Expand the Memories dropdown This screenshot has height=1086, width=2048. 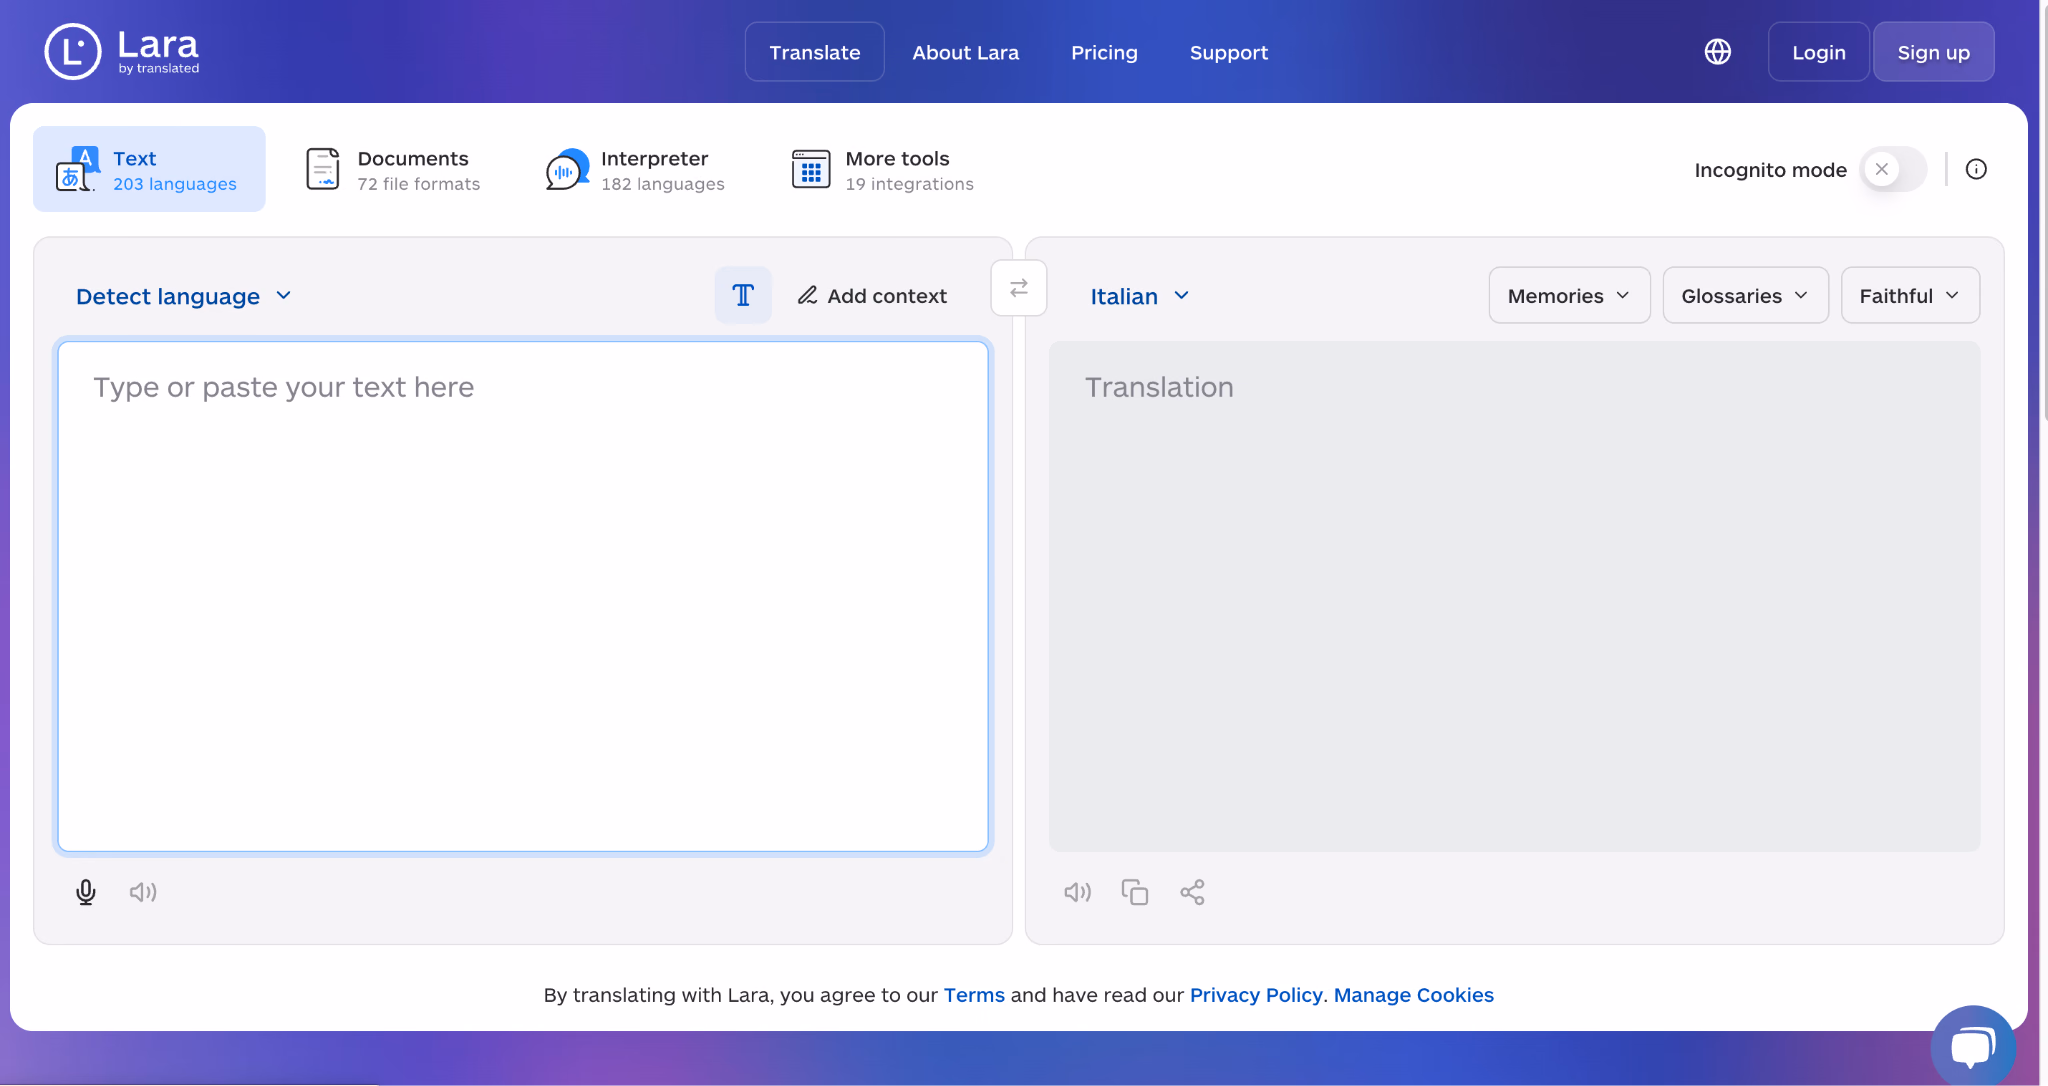[x=1569, y=295]
